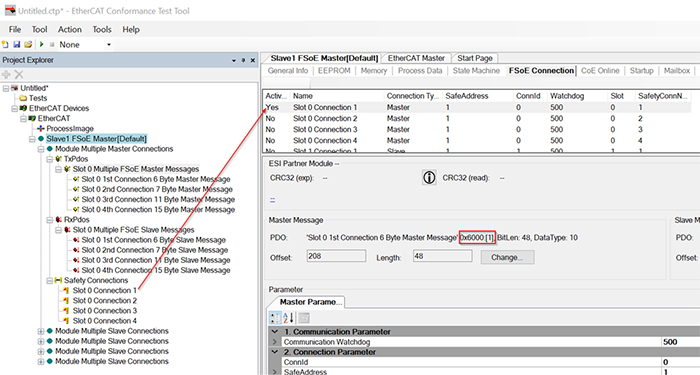Screen dimensions: 700x375
Task: Click the RxPdos icon in tree
Action: (x=58, y=220)
